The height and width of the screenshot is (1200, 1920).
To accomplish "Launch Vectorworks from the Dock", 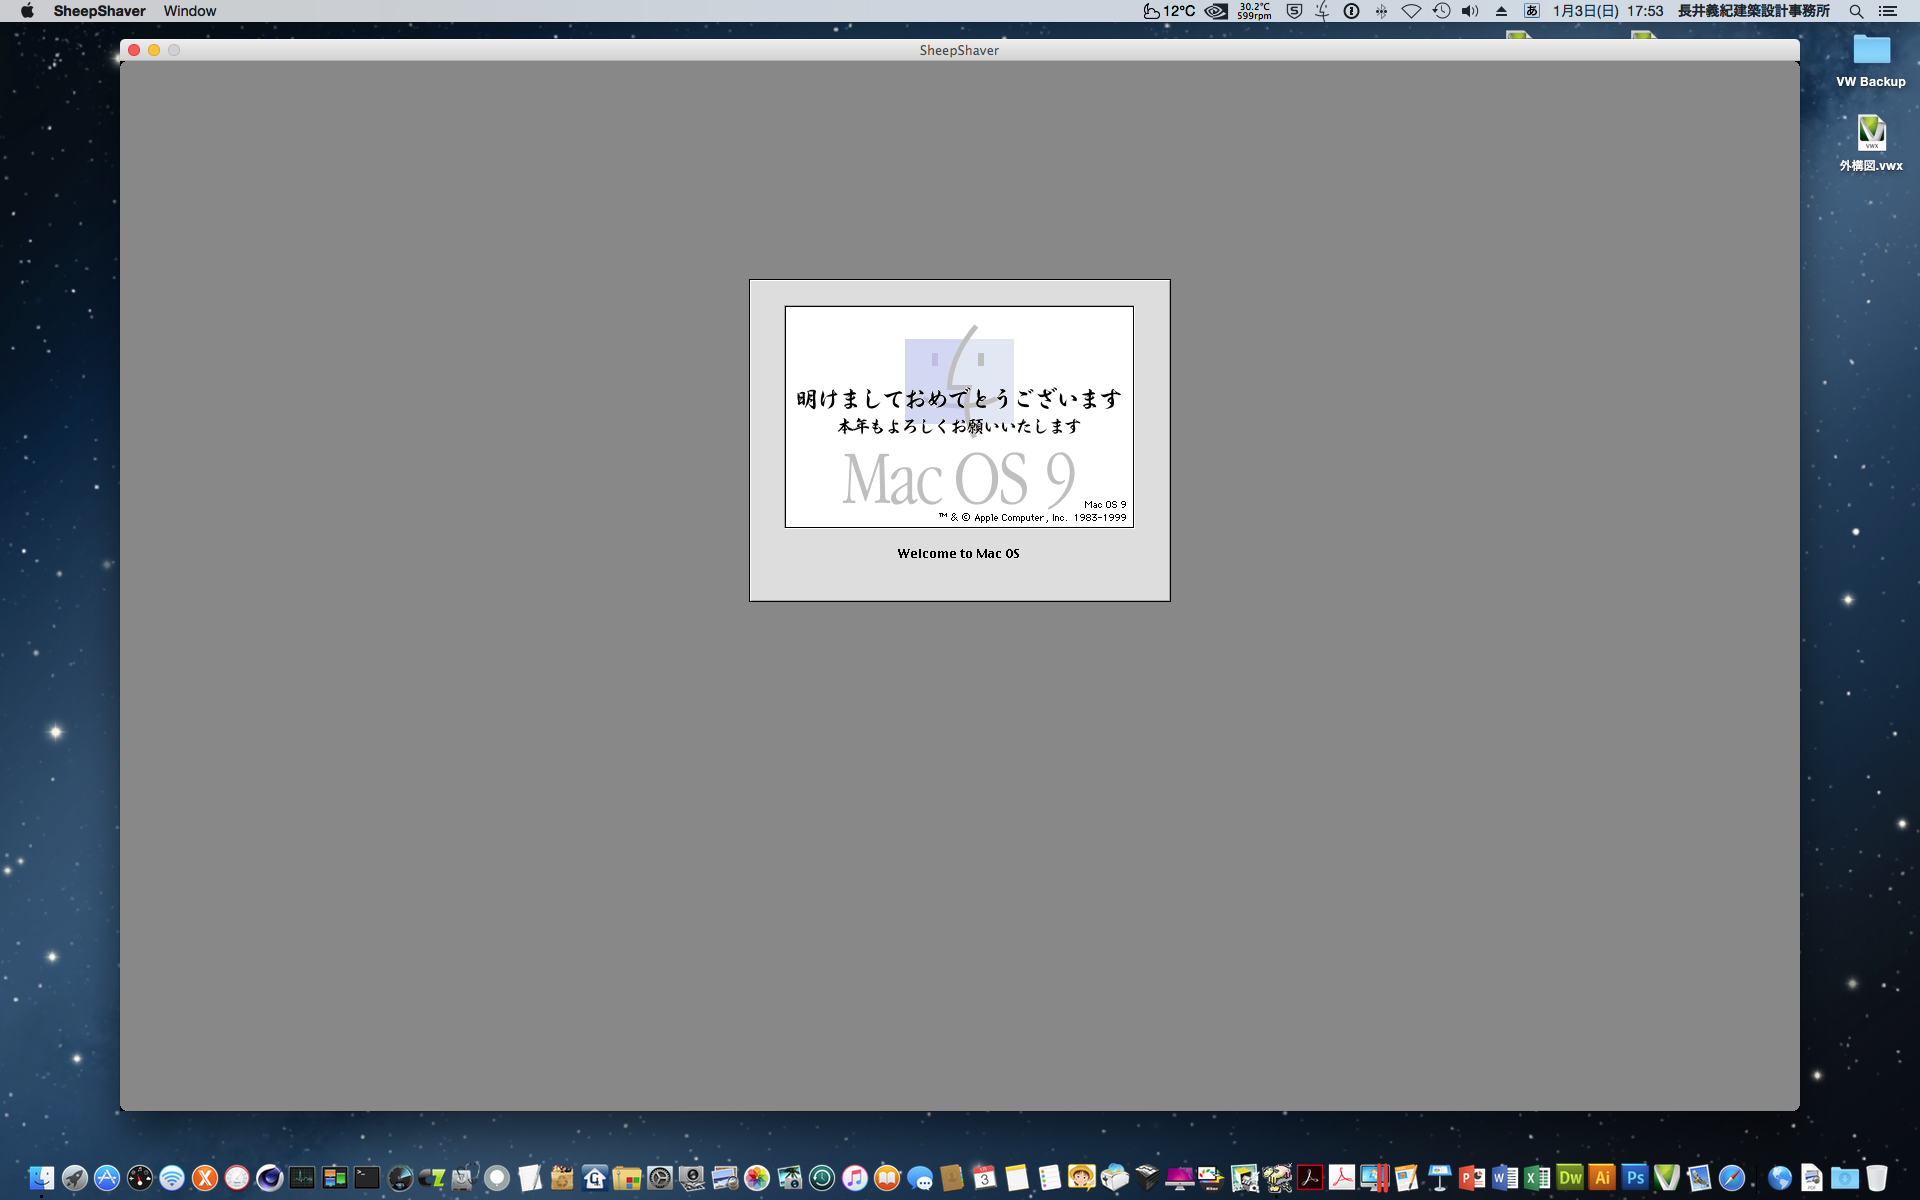I will pos(1667,1178).
